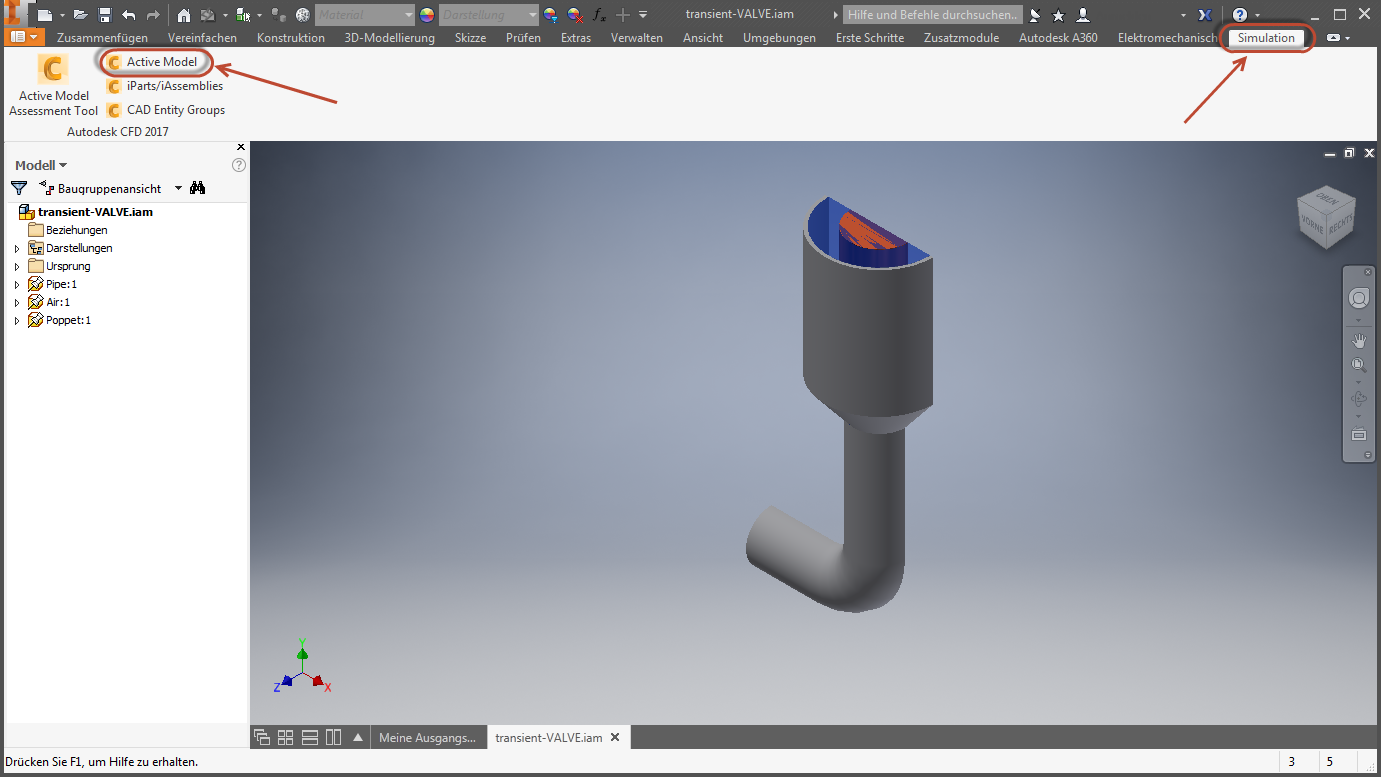This screenshot has width=1381, height=777.
Task: Click the tile windows grid icon
Action: 285,738
